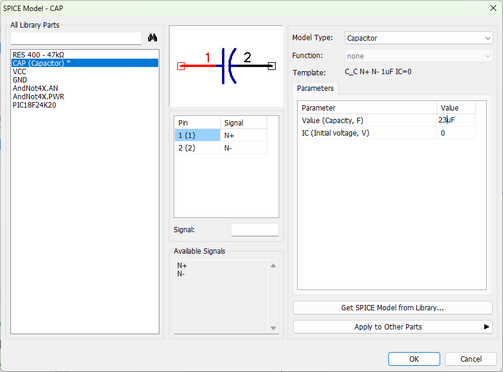Image resolution: width=503 pixels, height=372 pixels.
Task: Click the capacitor symbol in preview
Action: coord(229,66)
